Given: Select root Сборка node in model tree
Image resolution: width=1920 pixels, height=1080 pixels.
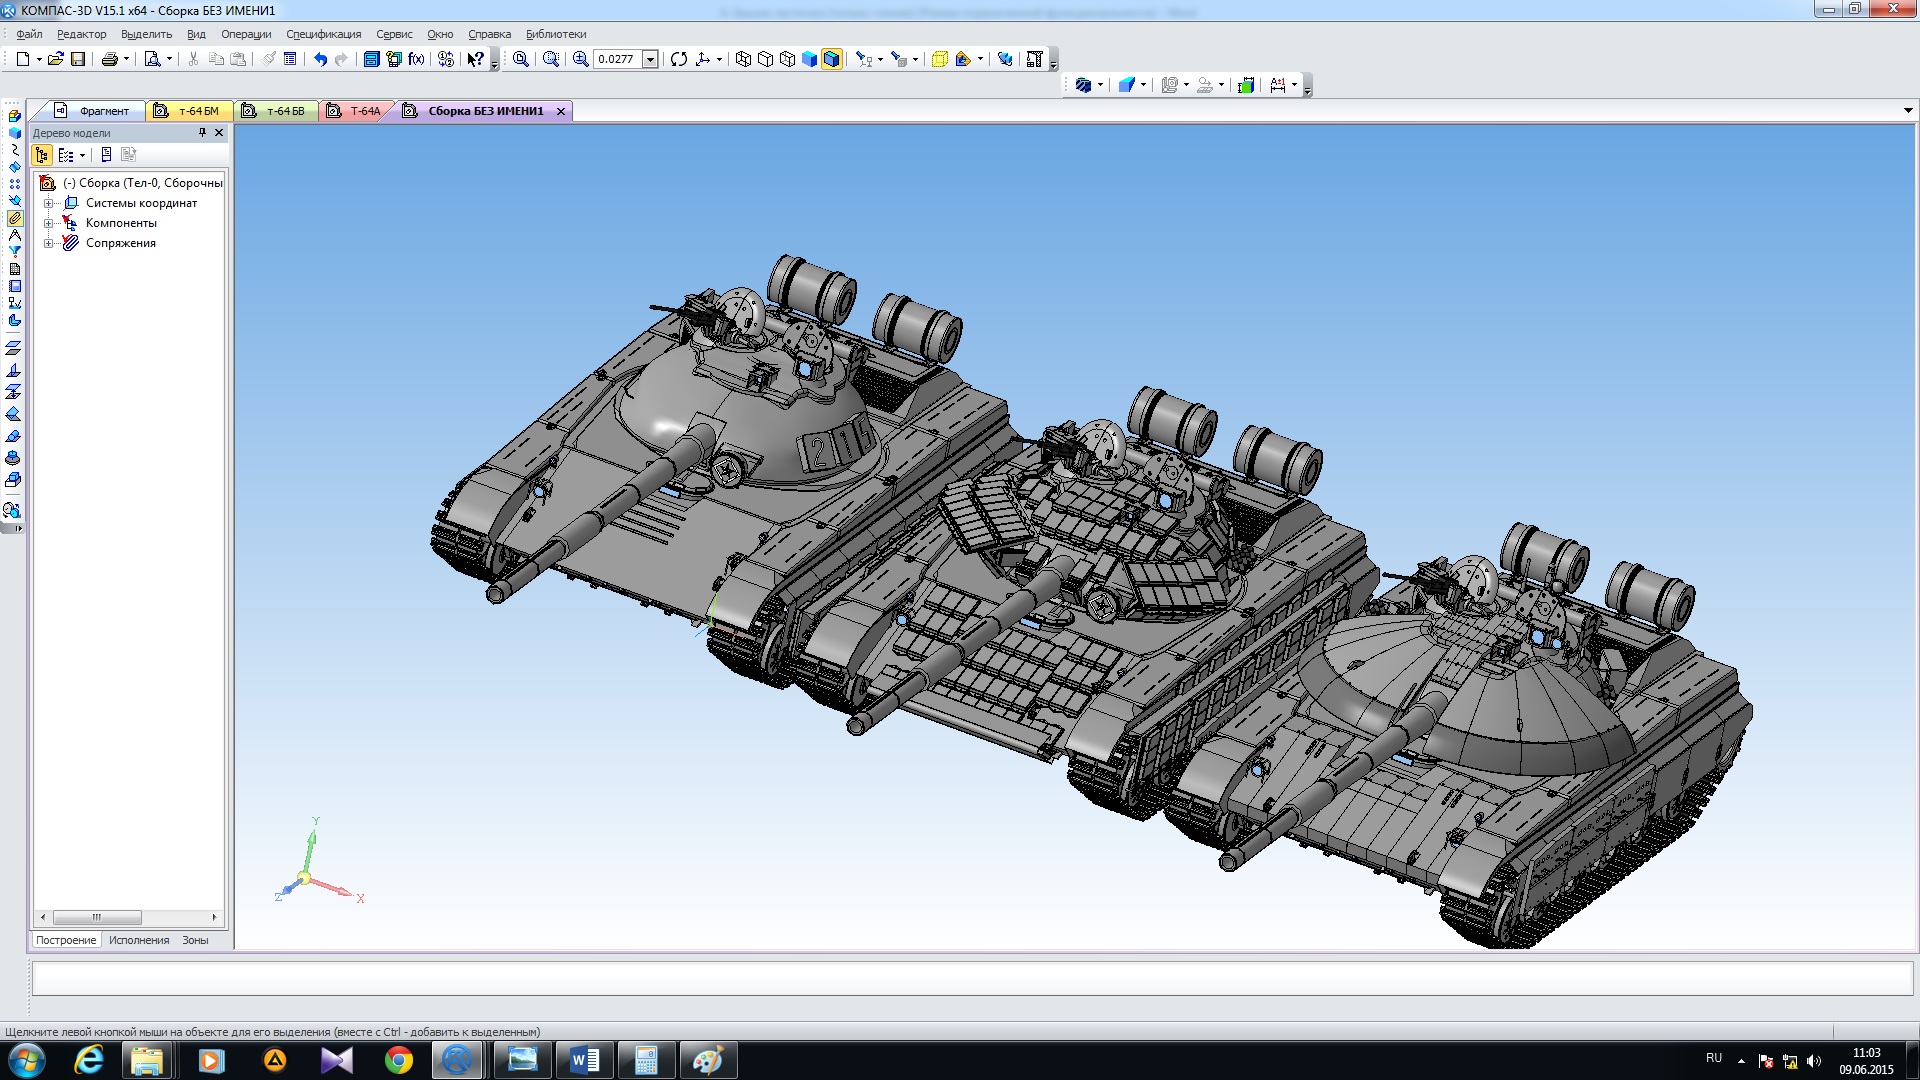Looking at the screenshot, I should pyautogui.click(x=142, y=183).
